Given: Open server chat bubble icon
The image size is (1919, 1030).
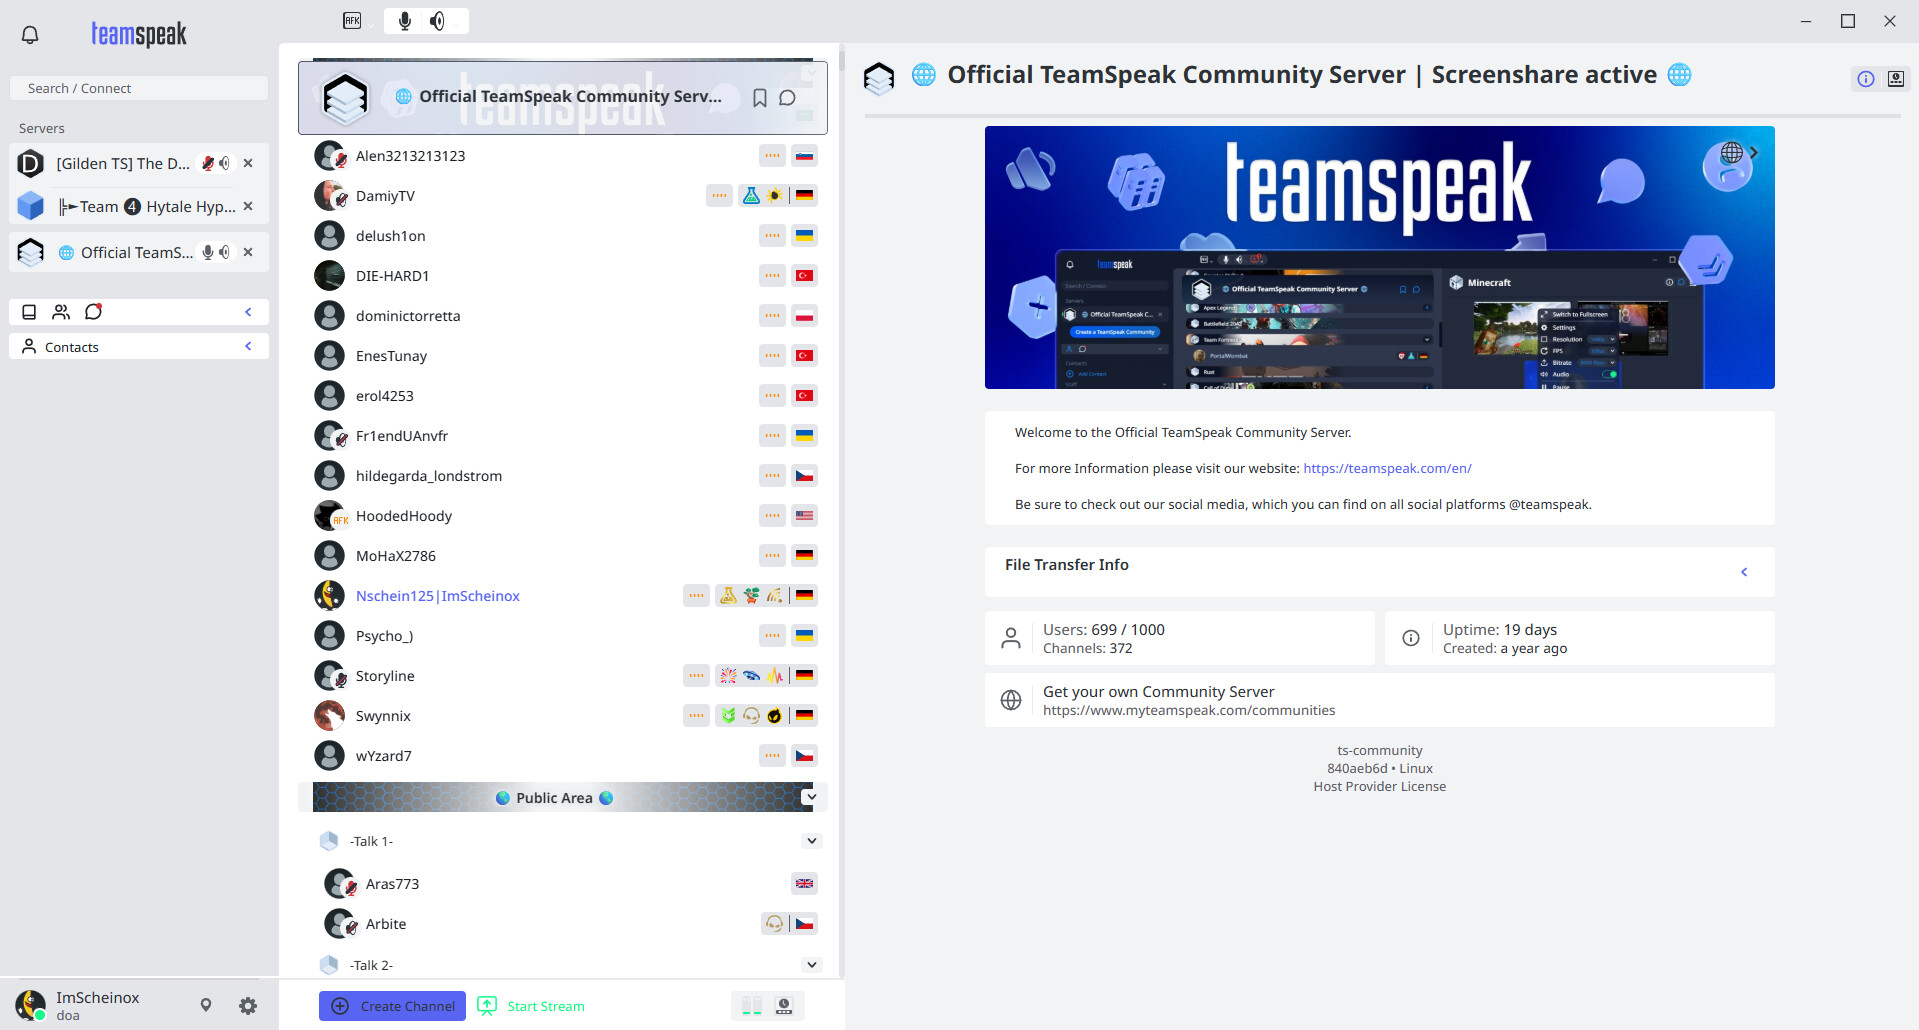Looking at the screenshot, I should pos(788,97).
